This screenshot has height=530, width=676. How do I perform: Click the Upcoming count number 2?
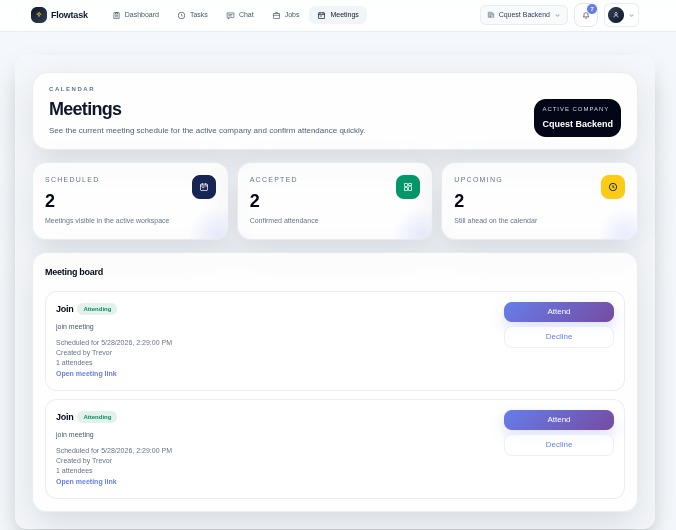[x=459, y=201]
